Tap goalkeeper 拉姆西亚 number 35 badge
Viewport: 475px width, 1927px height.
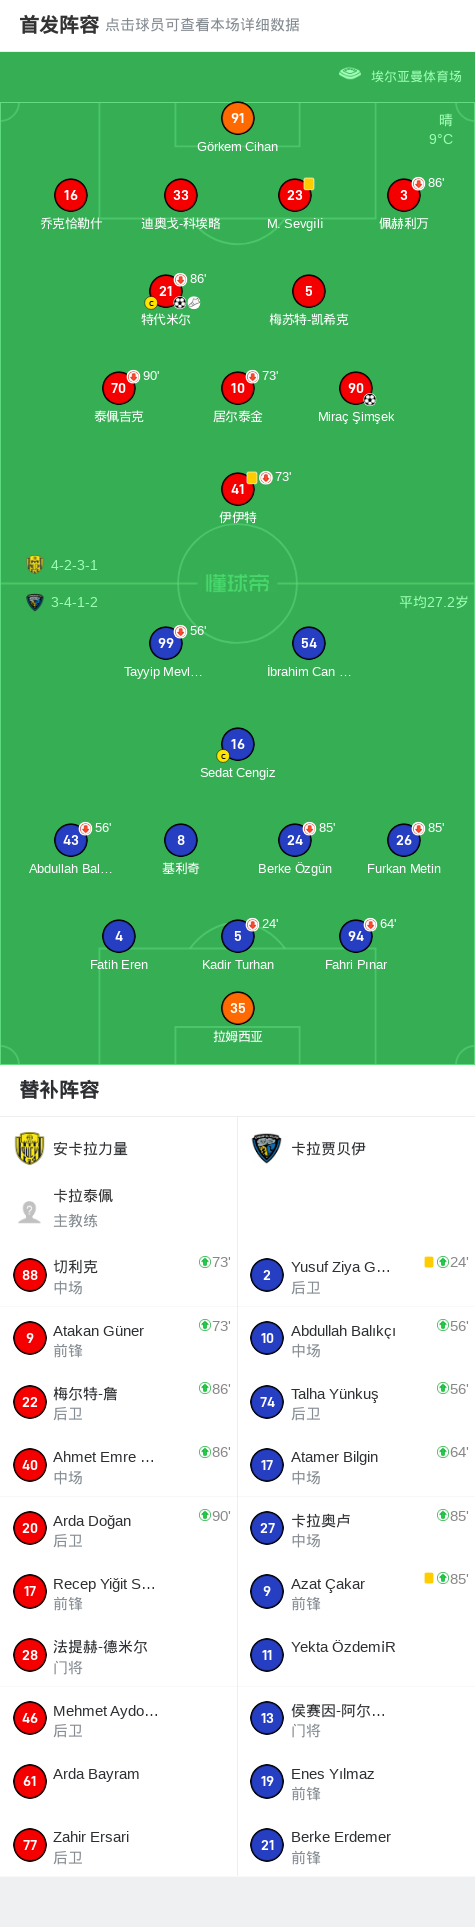click(237, 1008)
